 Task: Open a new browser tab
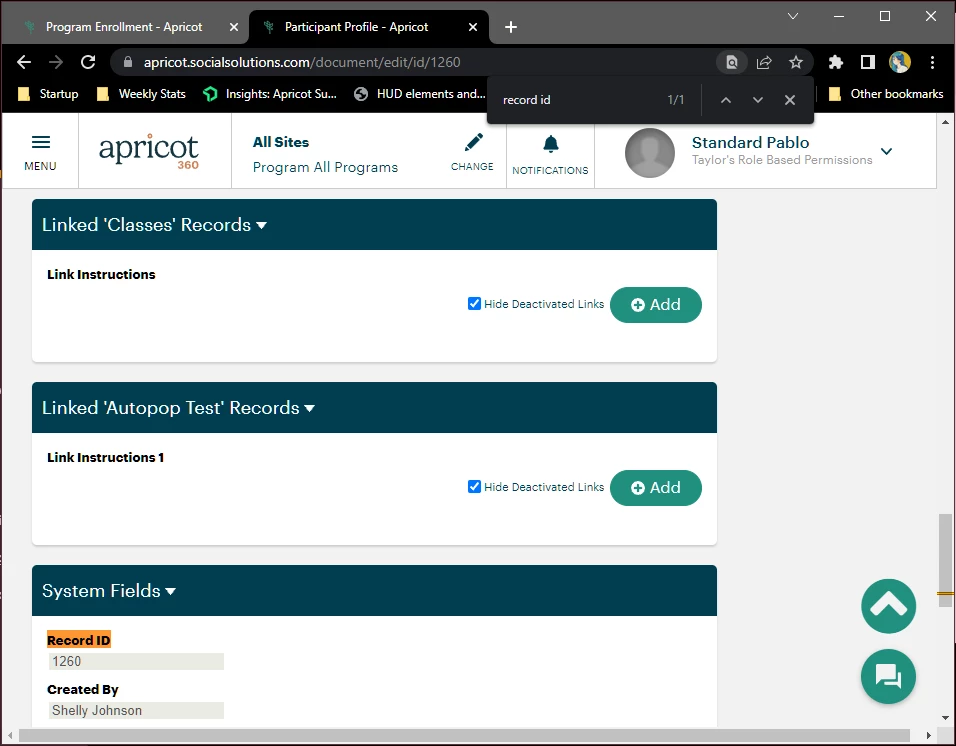[x=511, y=27]
